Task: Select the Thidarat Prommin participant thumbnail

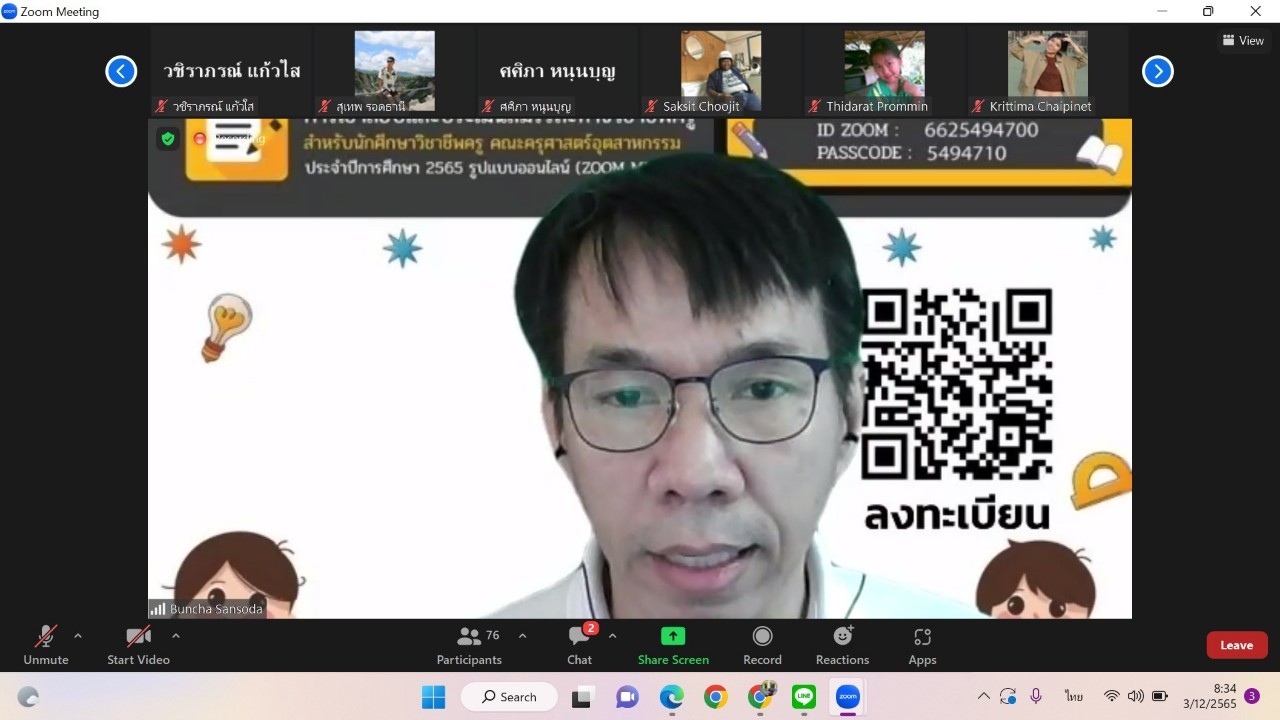Action: 884,71
